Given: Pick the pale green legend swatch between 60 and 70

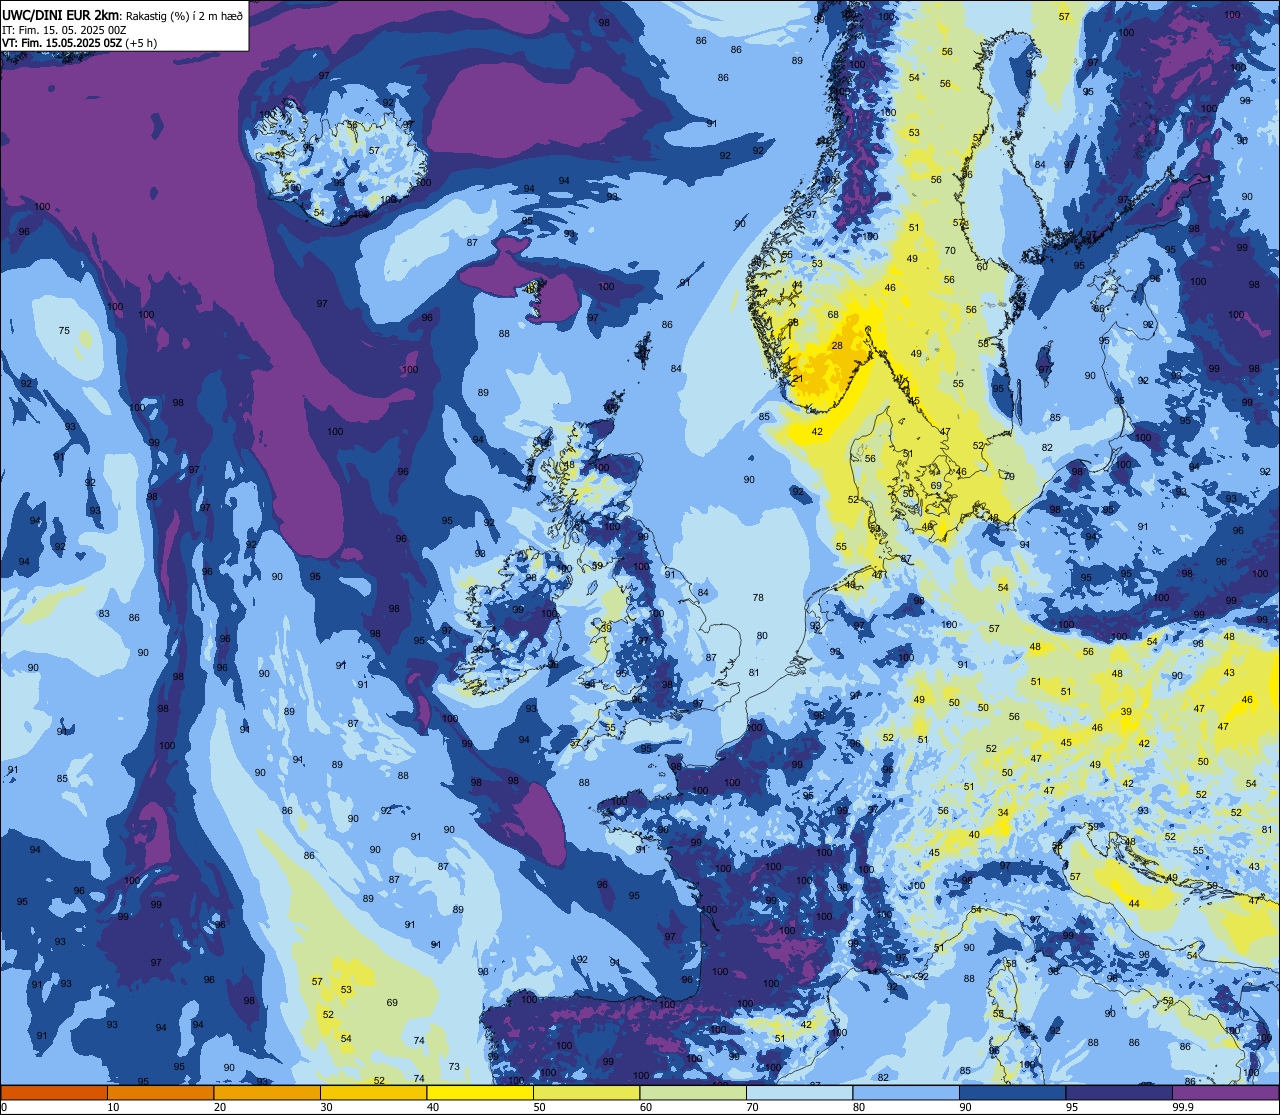Looking at the screenshot, I should click(x=693, y=1092).
